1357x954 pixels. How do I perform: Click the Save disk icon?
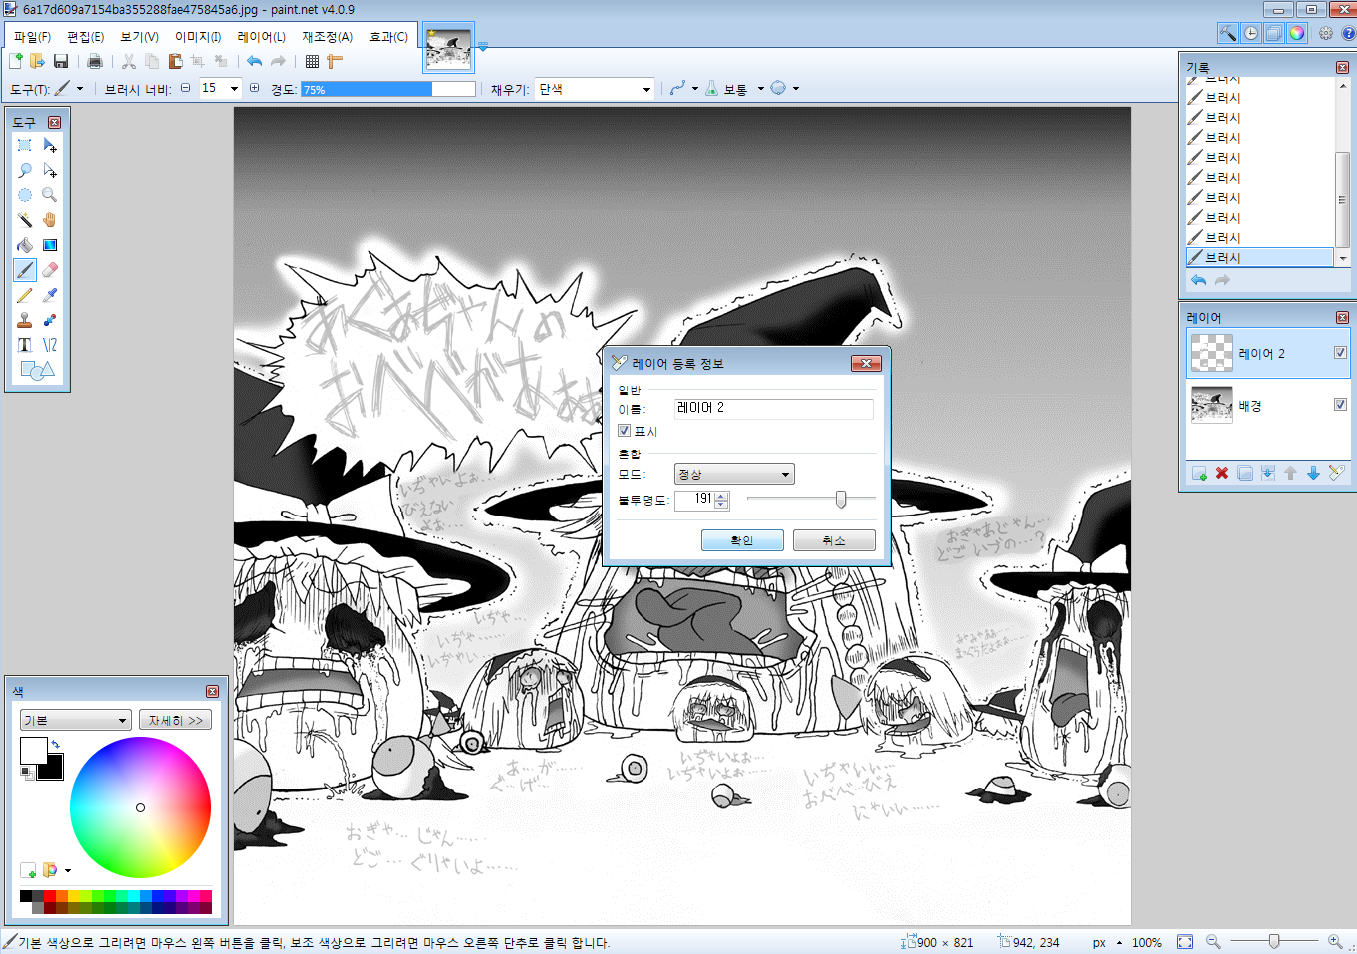(61, 62)
